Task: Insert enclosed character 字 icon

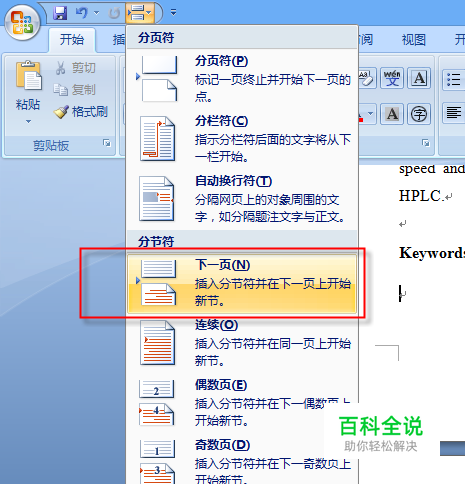Action: 419,114
